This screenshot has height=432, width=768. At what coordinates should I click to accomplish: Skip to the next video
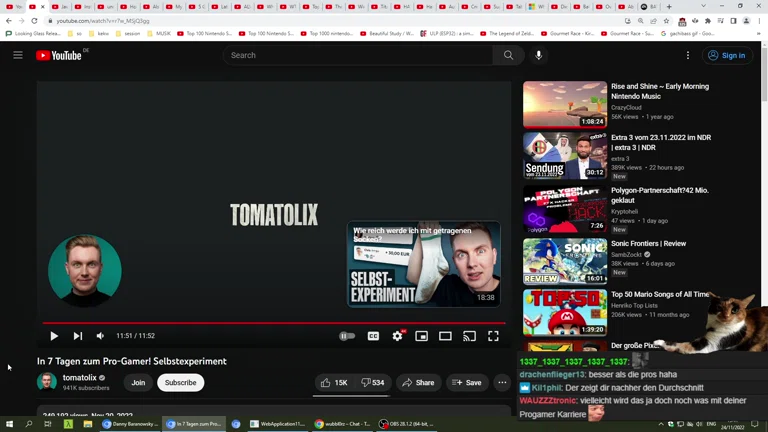[x=77, y=336]
